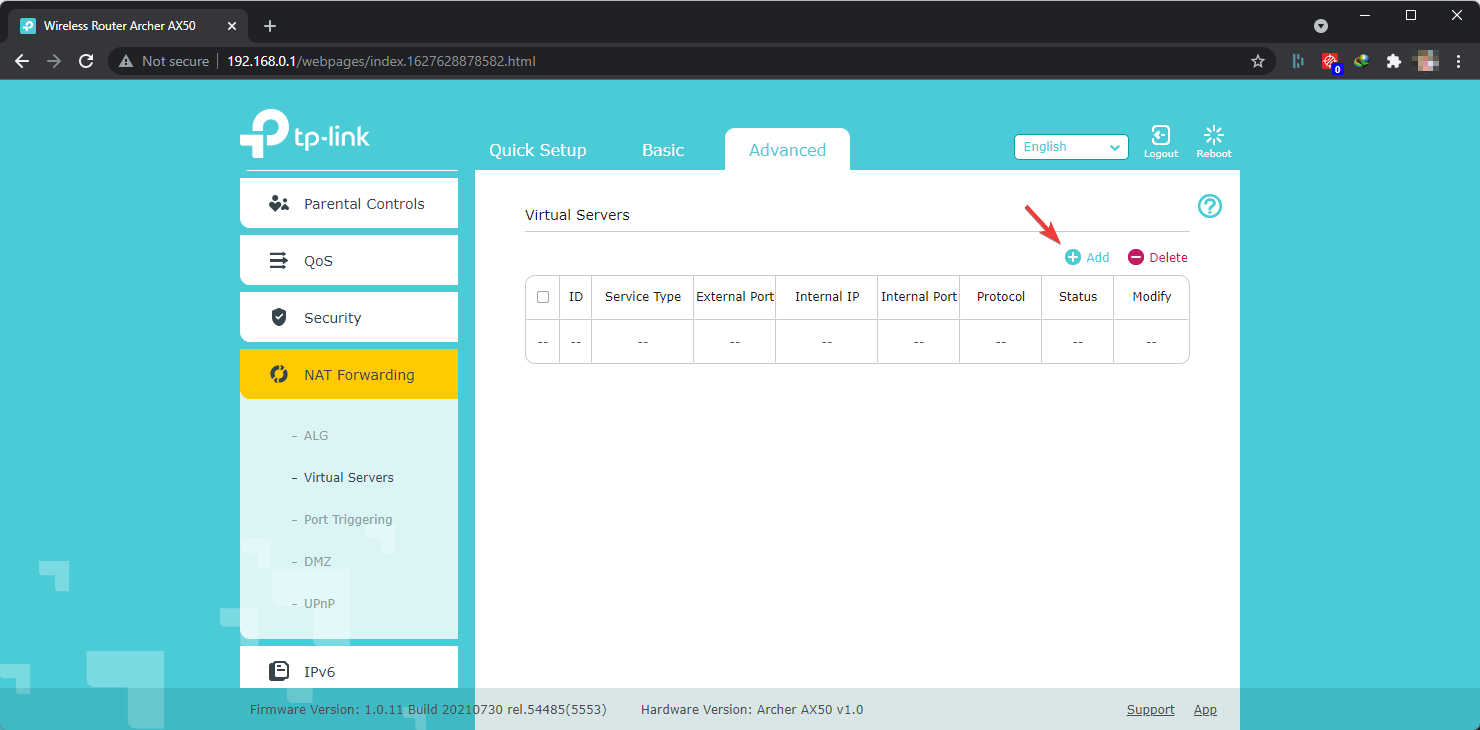
Task: Click the App link in footer
Action: pos(1205,710)
